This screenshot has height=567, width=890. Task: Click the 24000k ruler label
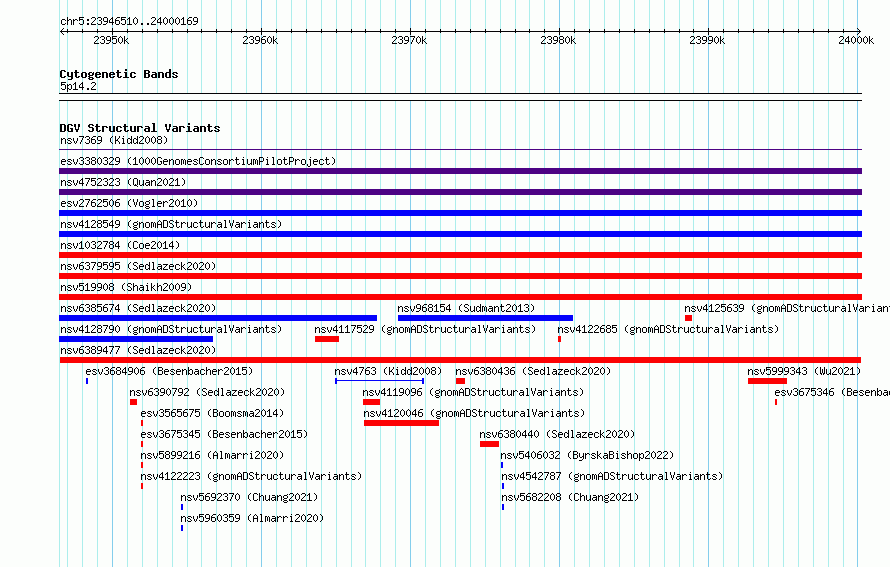(856, 40)
